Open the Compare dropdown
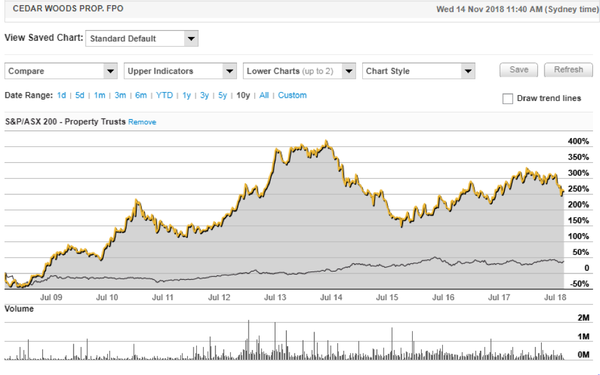600x375 pixels. (x=61, y=71)
